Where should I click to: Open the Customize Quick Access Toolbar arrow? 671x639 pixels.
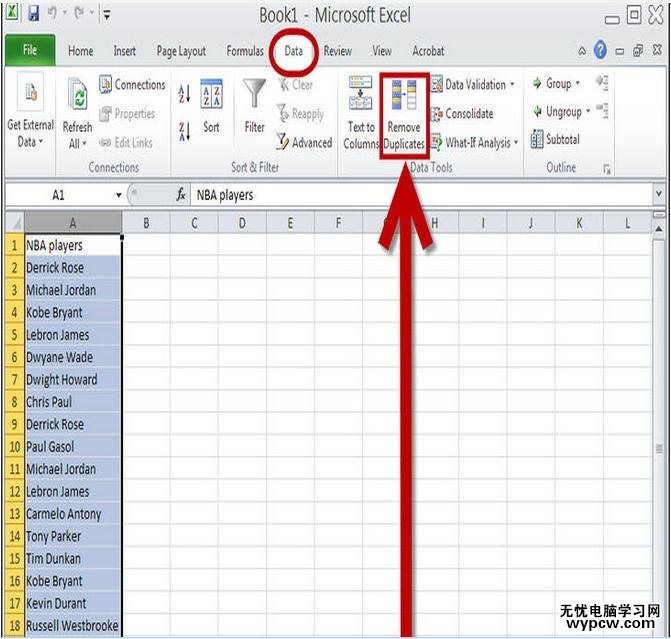click(107, 15)
